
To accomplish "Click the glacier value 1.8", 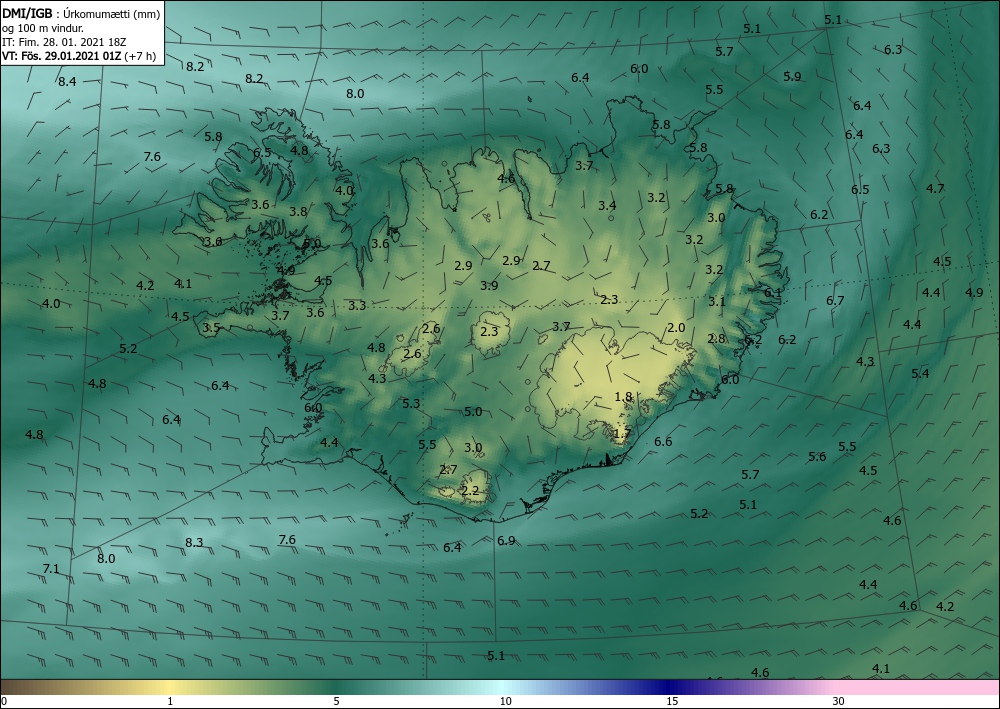I will [x=623, y=397].
